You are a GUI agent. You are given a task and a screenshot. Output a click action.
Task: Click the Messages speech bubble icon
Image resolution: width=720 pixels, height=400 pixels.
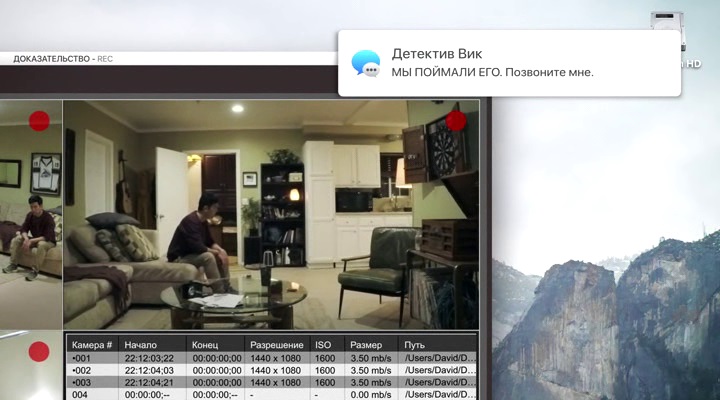(366, 63)
